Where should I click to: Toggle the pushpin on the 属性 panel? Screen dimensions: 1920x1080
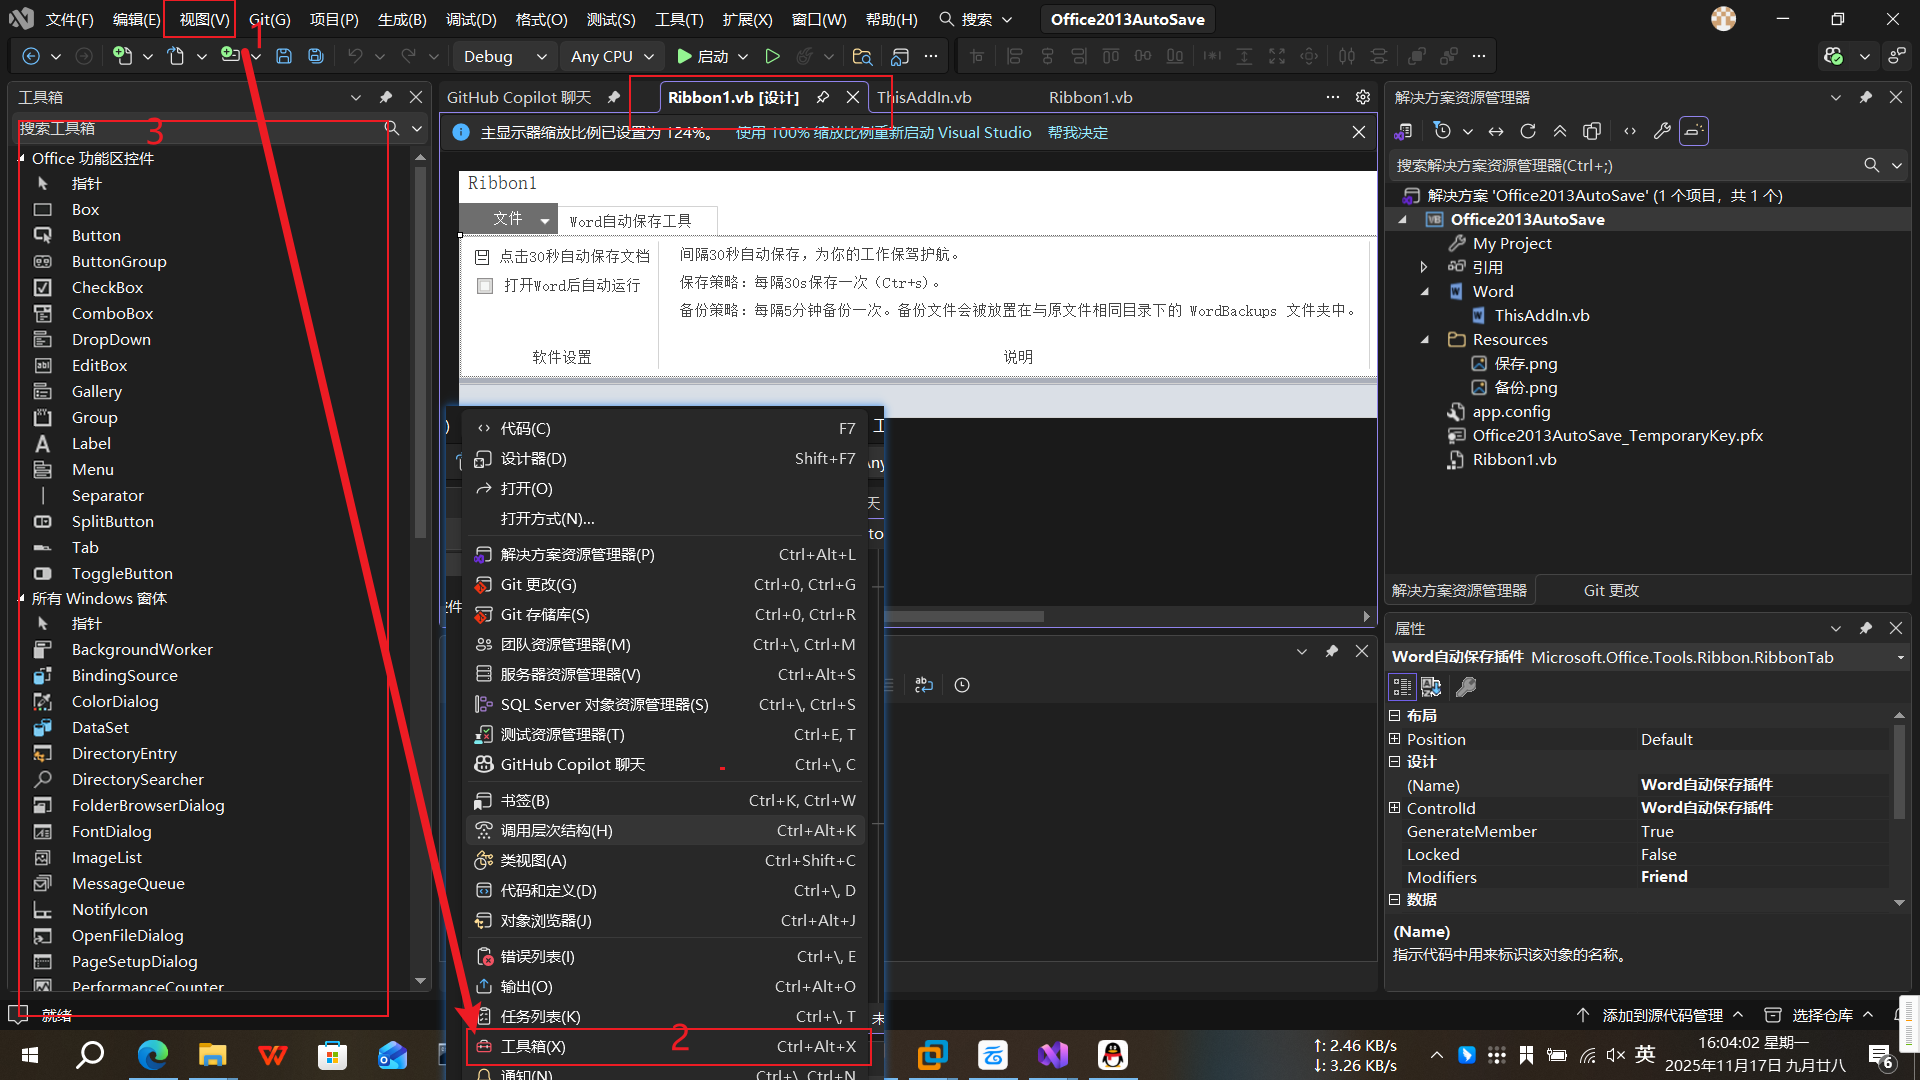[x=1865, y=628]
